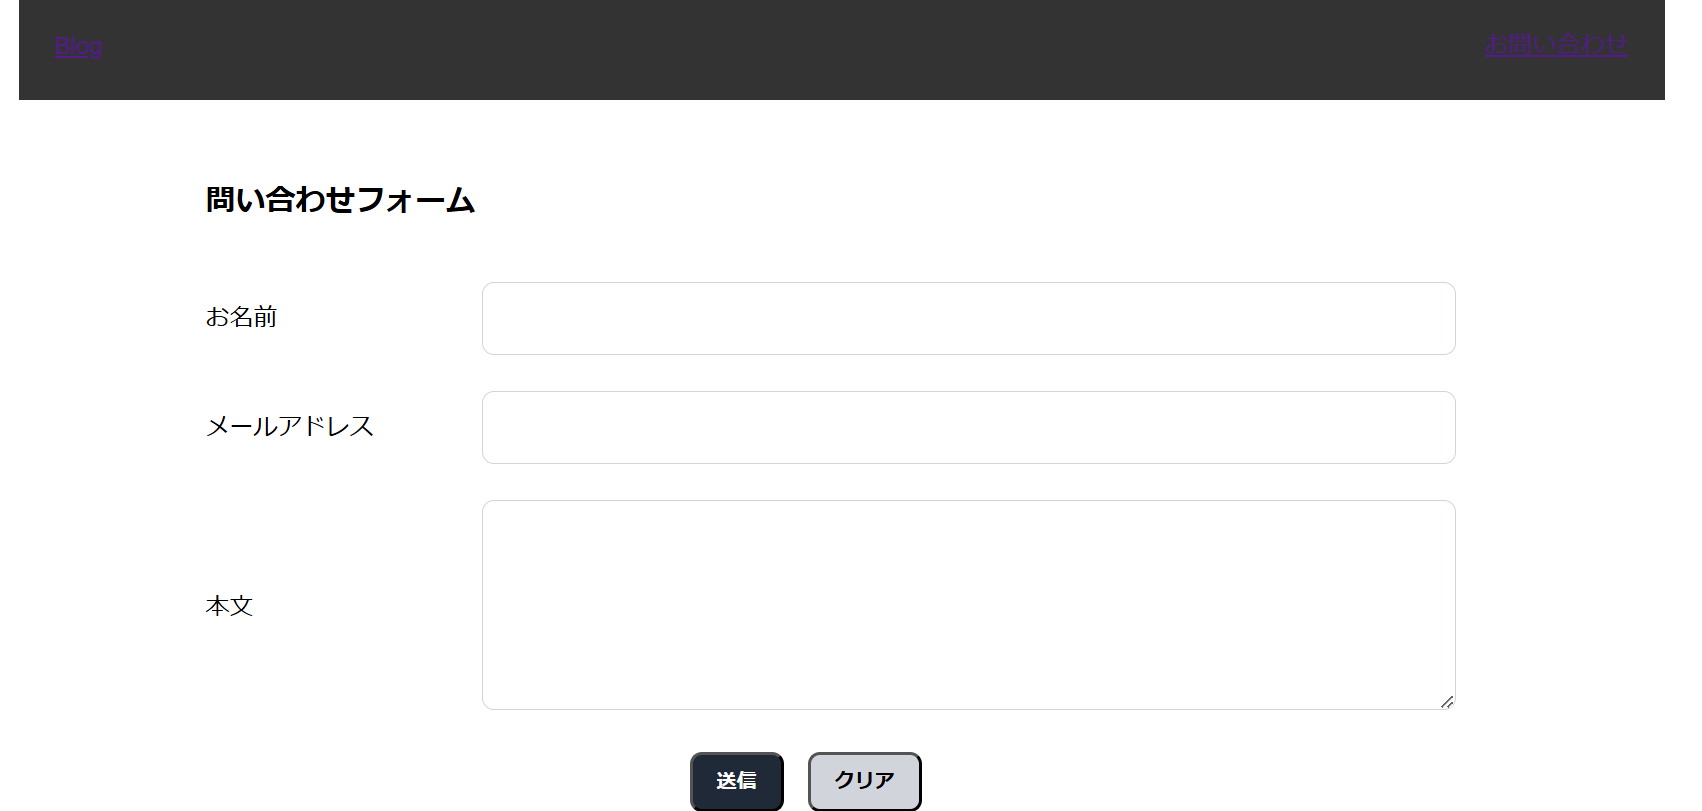Open the Blog link in header
This screenshot has height=811, width=1702.
pyautogui.click(x=78, y=46)
